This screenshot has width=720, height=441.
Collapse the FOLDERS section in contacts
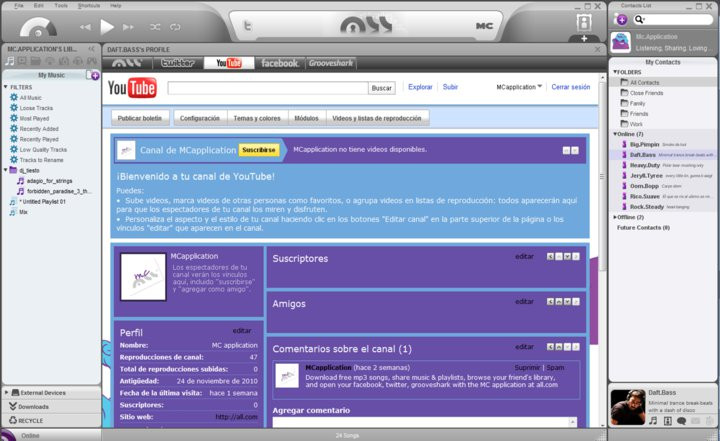coord(615,72)
